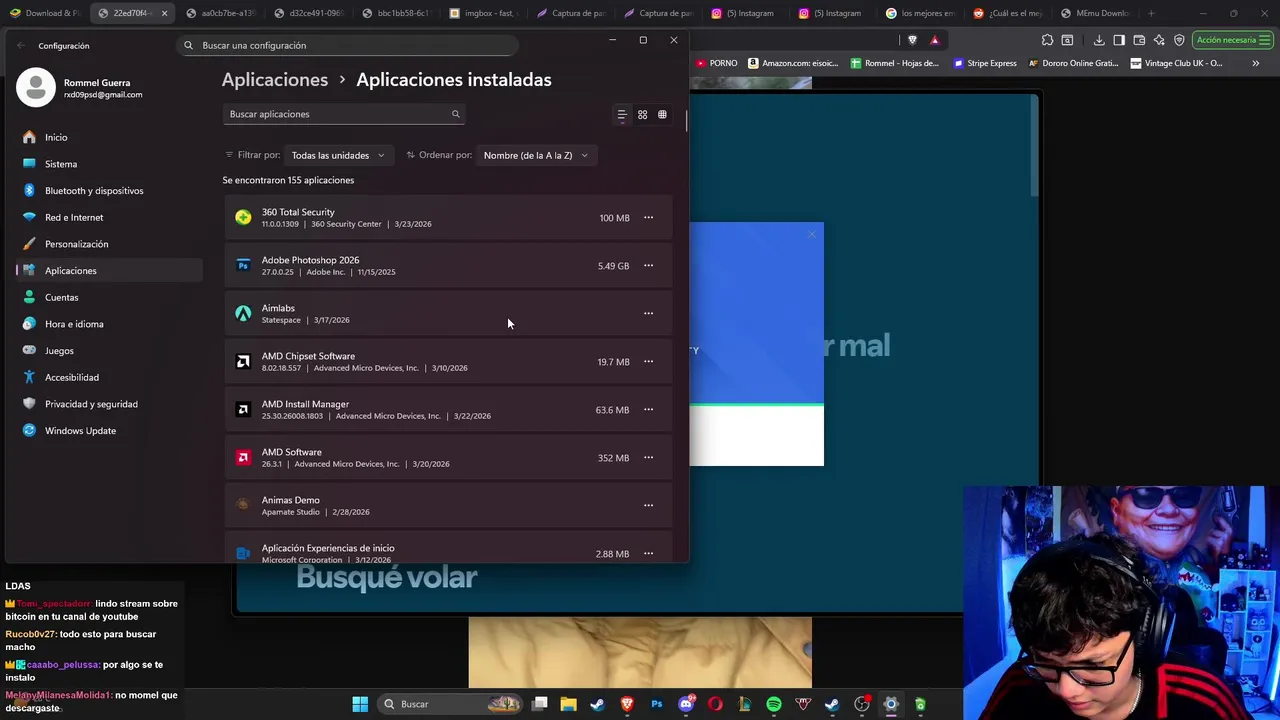The width and height of the screenshot is (1280, 720).
Task: Switch to tile table view icon
Action: coord(662,115)
